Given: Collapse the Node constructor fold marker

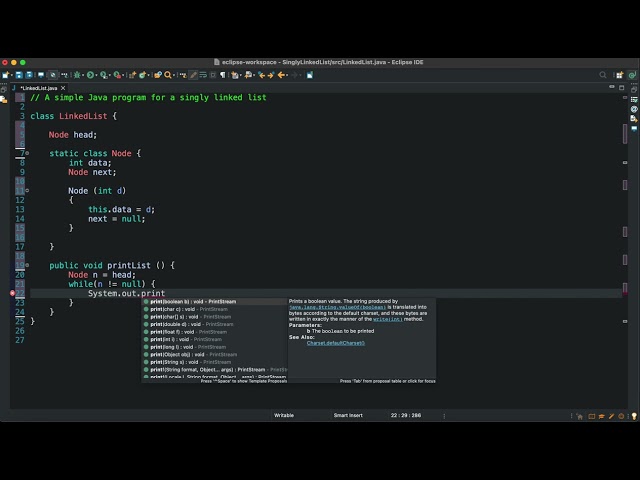Looking at the screenshot, I should 27,190.
